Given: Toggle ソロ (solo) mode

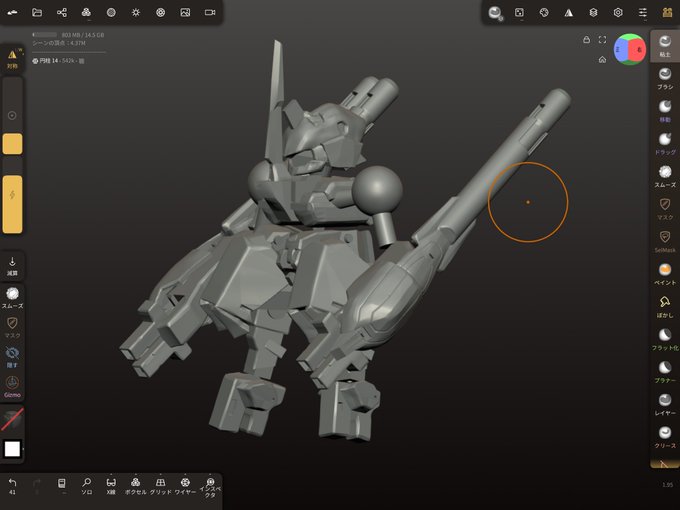Looking at the screenshot, I should pos(86,486).
